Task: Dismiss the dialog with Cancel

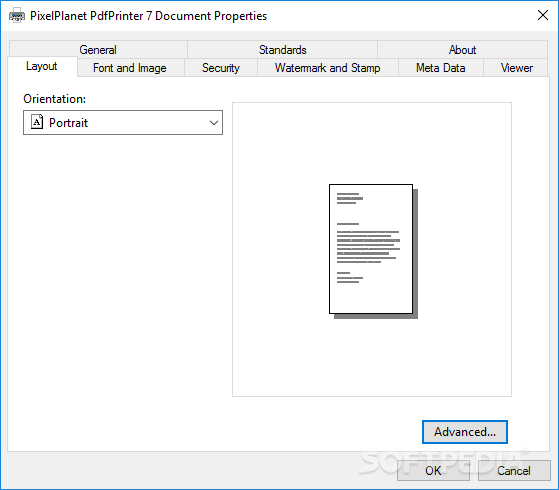Action: click(514, 471)
